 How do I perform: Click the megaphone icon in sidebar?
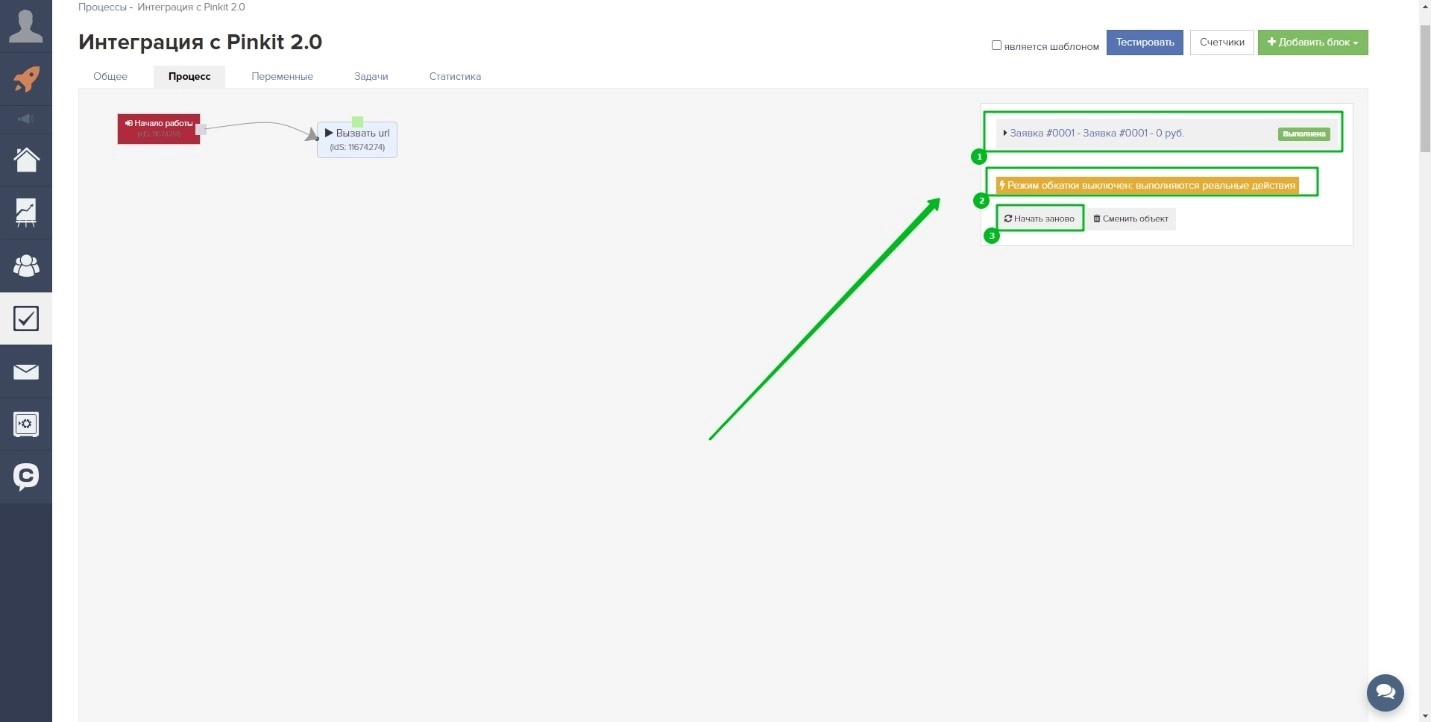tap(26, 119)
